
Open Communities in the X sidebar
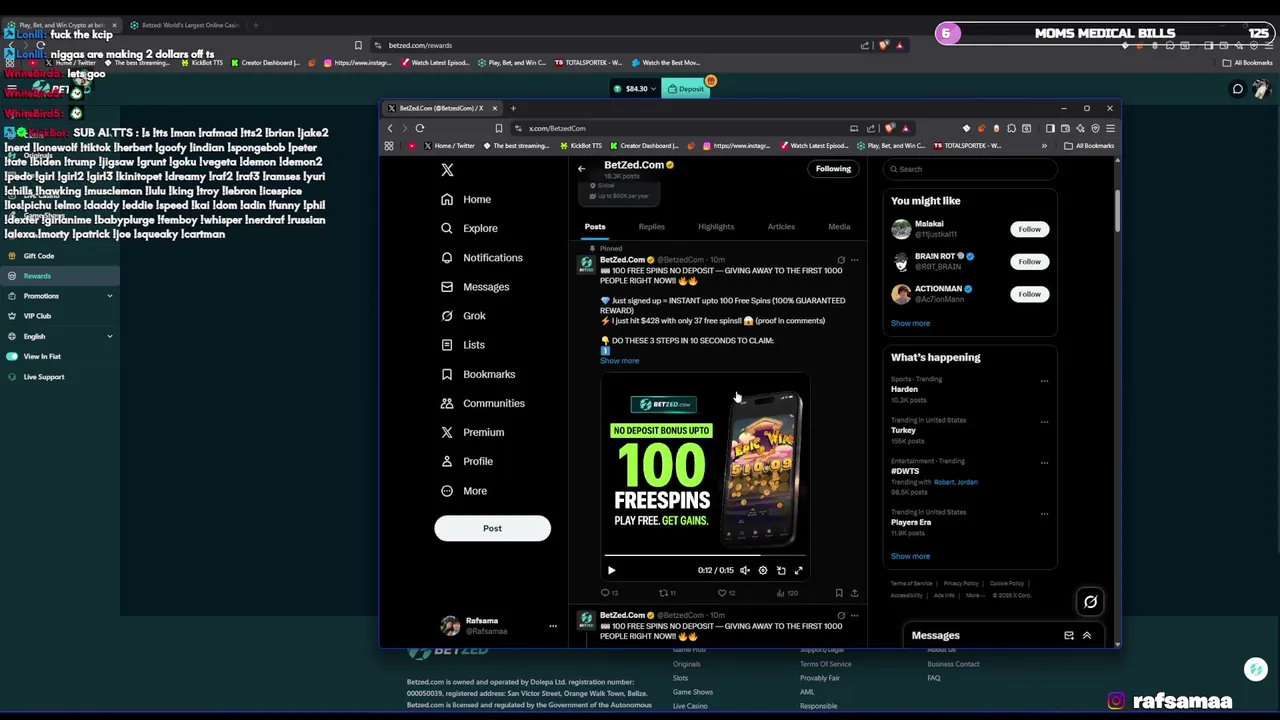pyautogui.click(x=482, y=403)
